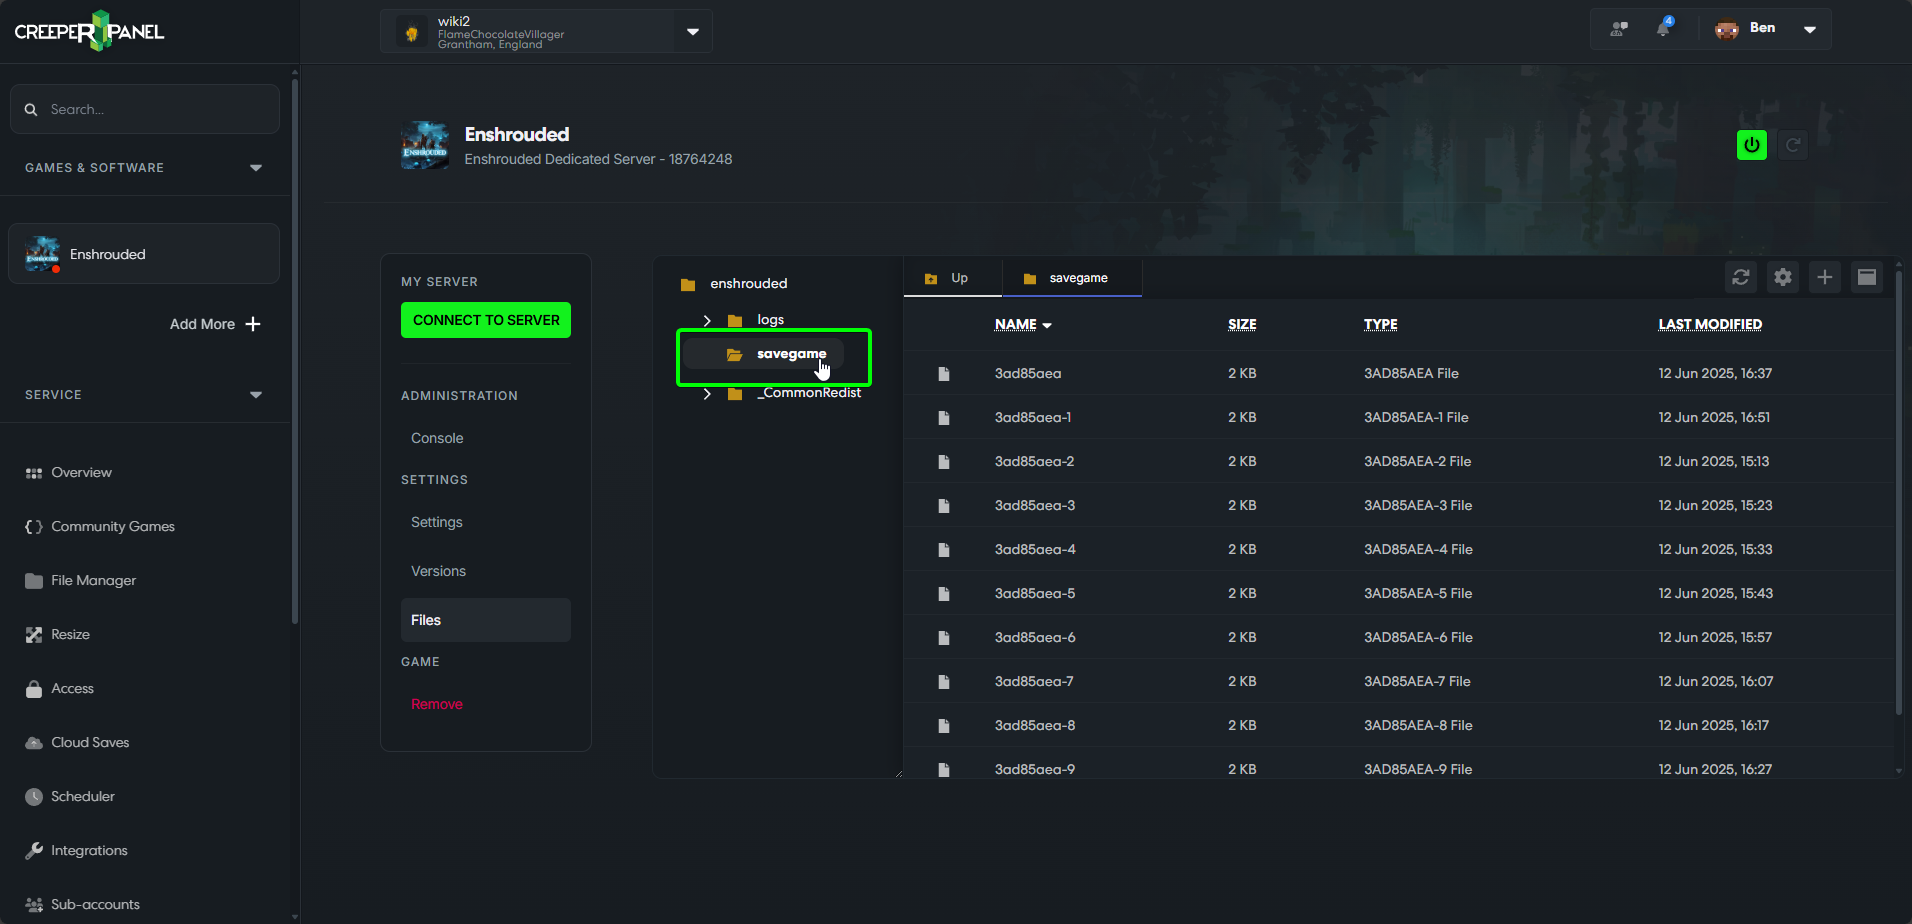
Task: Select the Enshrouded server card in sidebar
Action: click(x=144, y=254)
